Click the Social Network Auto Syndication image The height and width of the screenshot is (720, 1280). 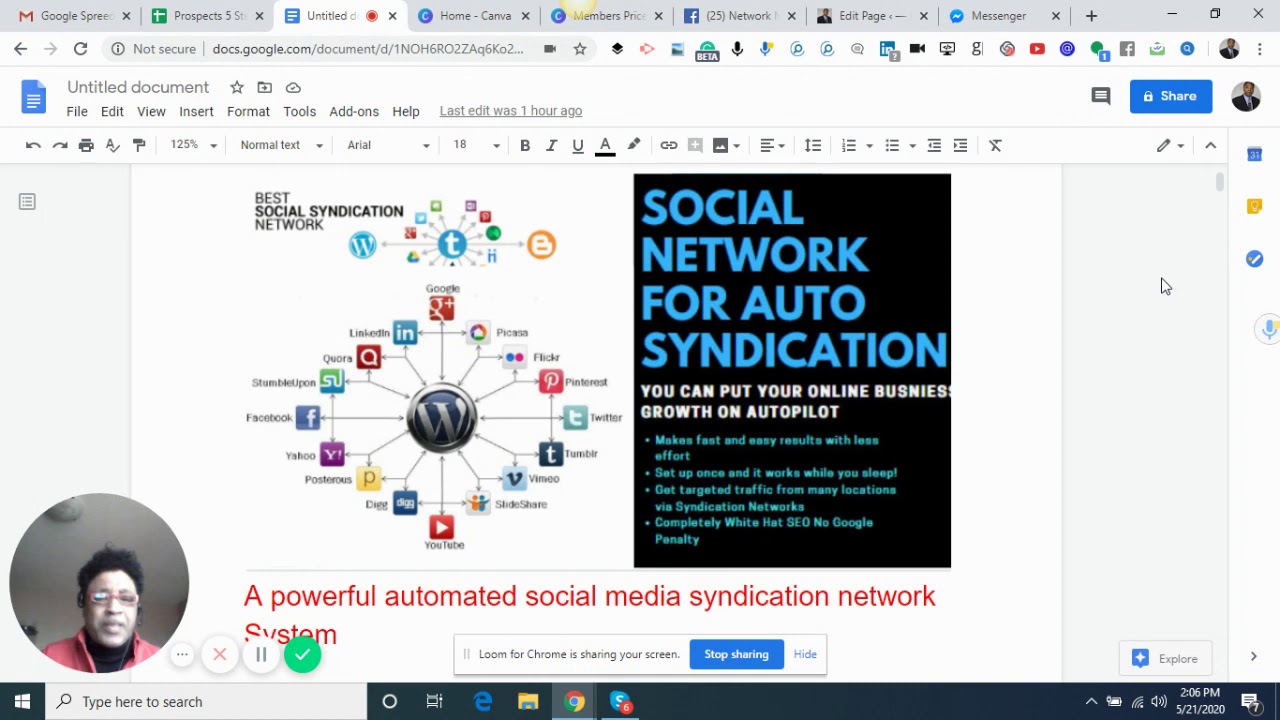click(x=792, y=370)
